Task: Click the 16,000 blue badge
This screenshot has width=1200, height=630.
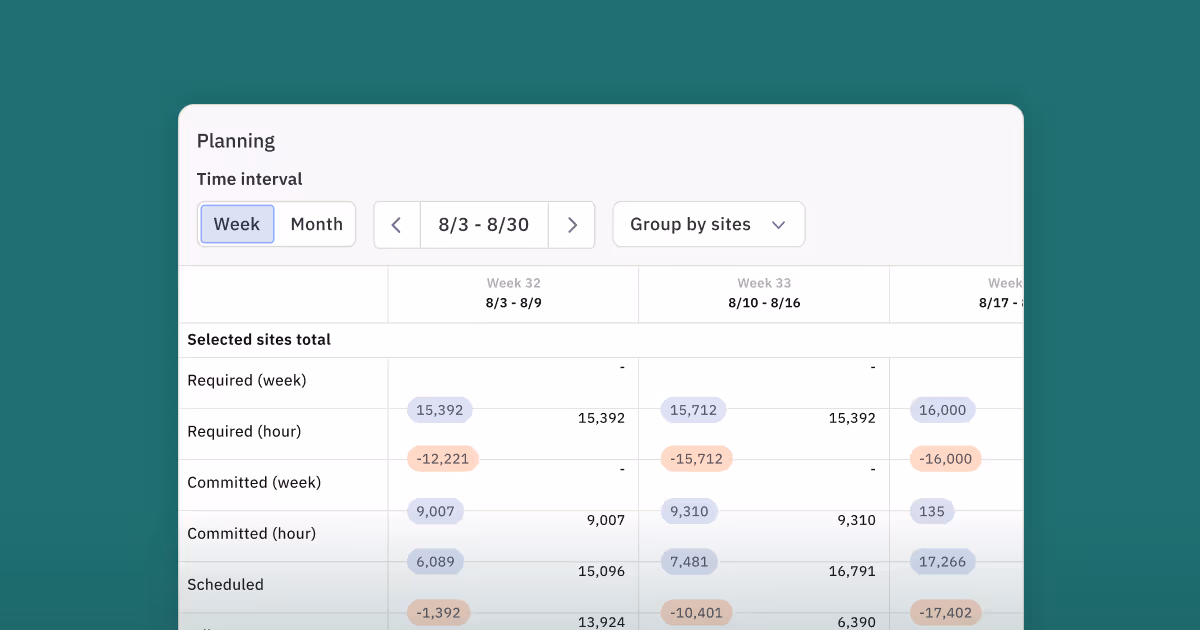Action: pyautogui.click(x=943, y=410)
